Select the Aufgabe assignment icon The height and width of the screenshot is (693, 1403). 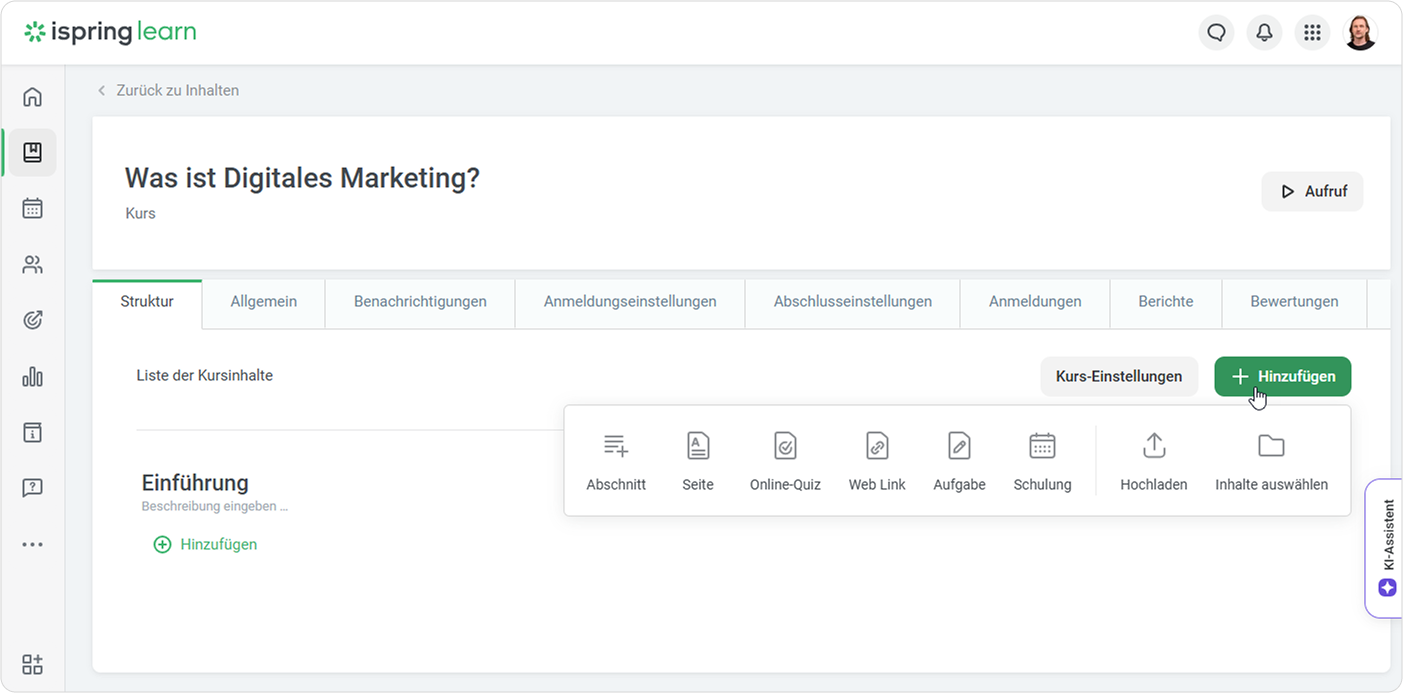(x=959, y=446)
